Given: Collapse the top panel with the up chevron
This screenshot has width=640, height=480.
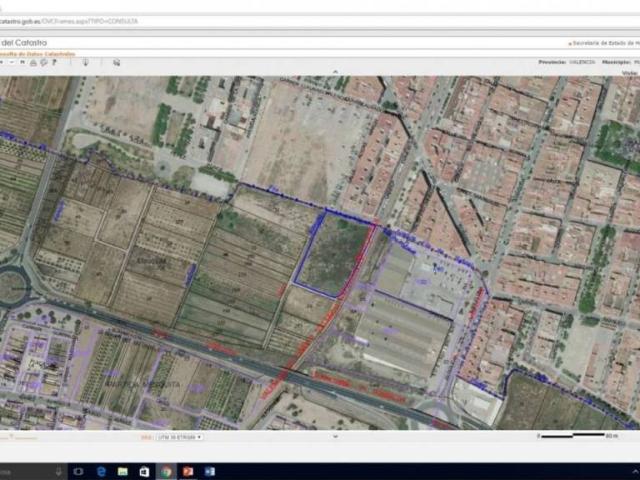Looking at the screenshot, I should [x=335, y=72].
